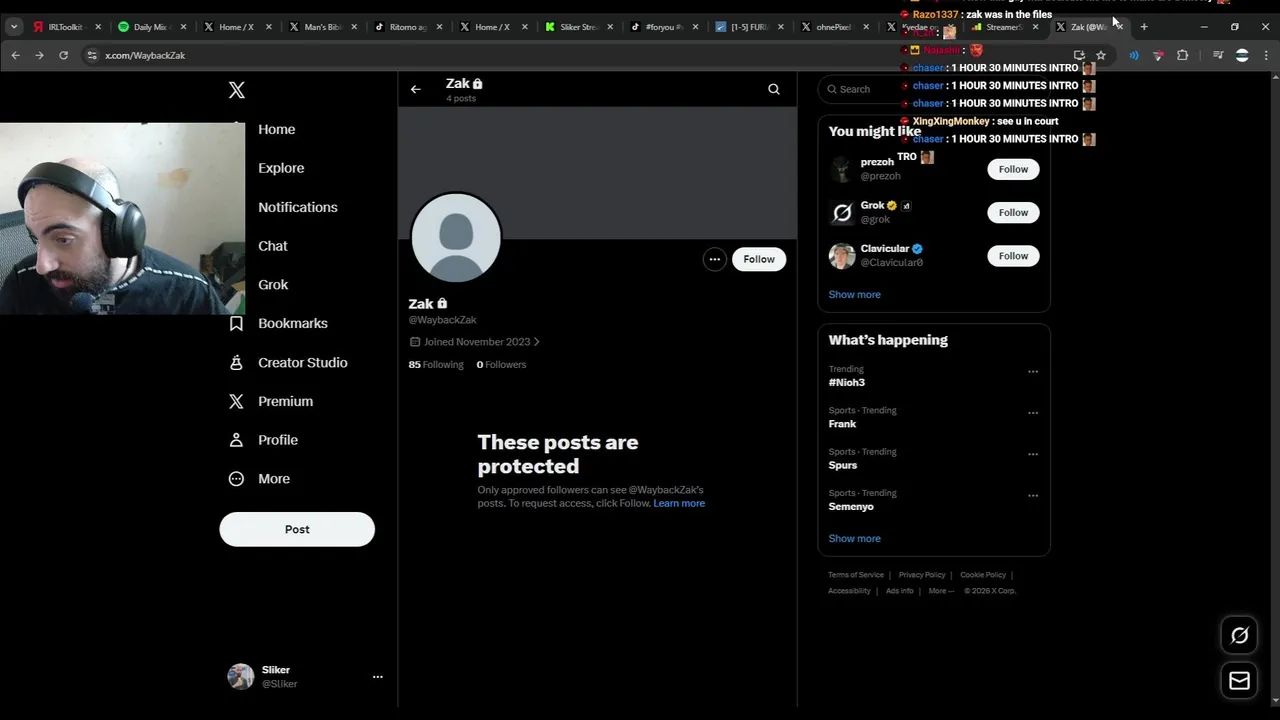Follow Grok suggestion

(1013, 212)
